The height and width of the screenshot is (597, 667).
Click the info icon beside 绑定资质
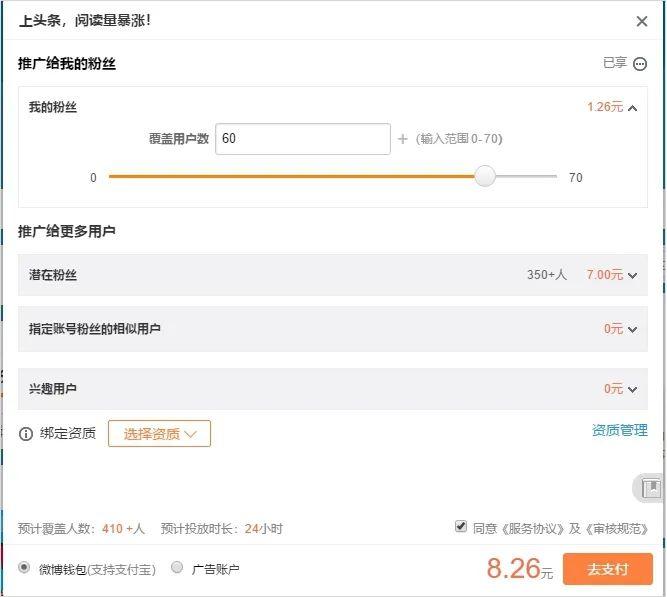coord(26,434)
